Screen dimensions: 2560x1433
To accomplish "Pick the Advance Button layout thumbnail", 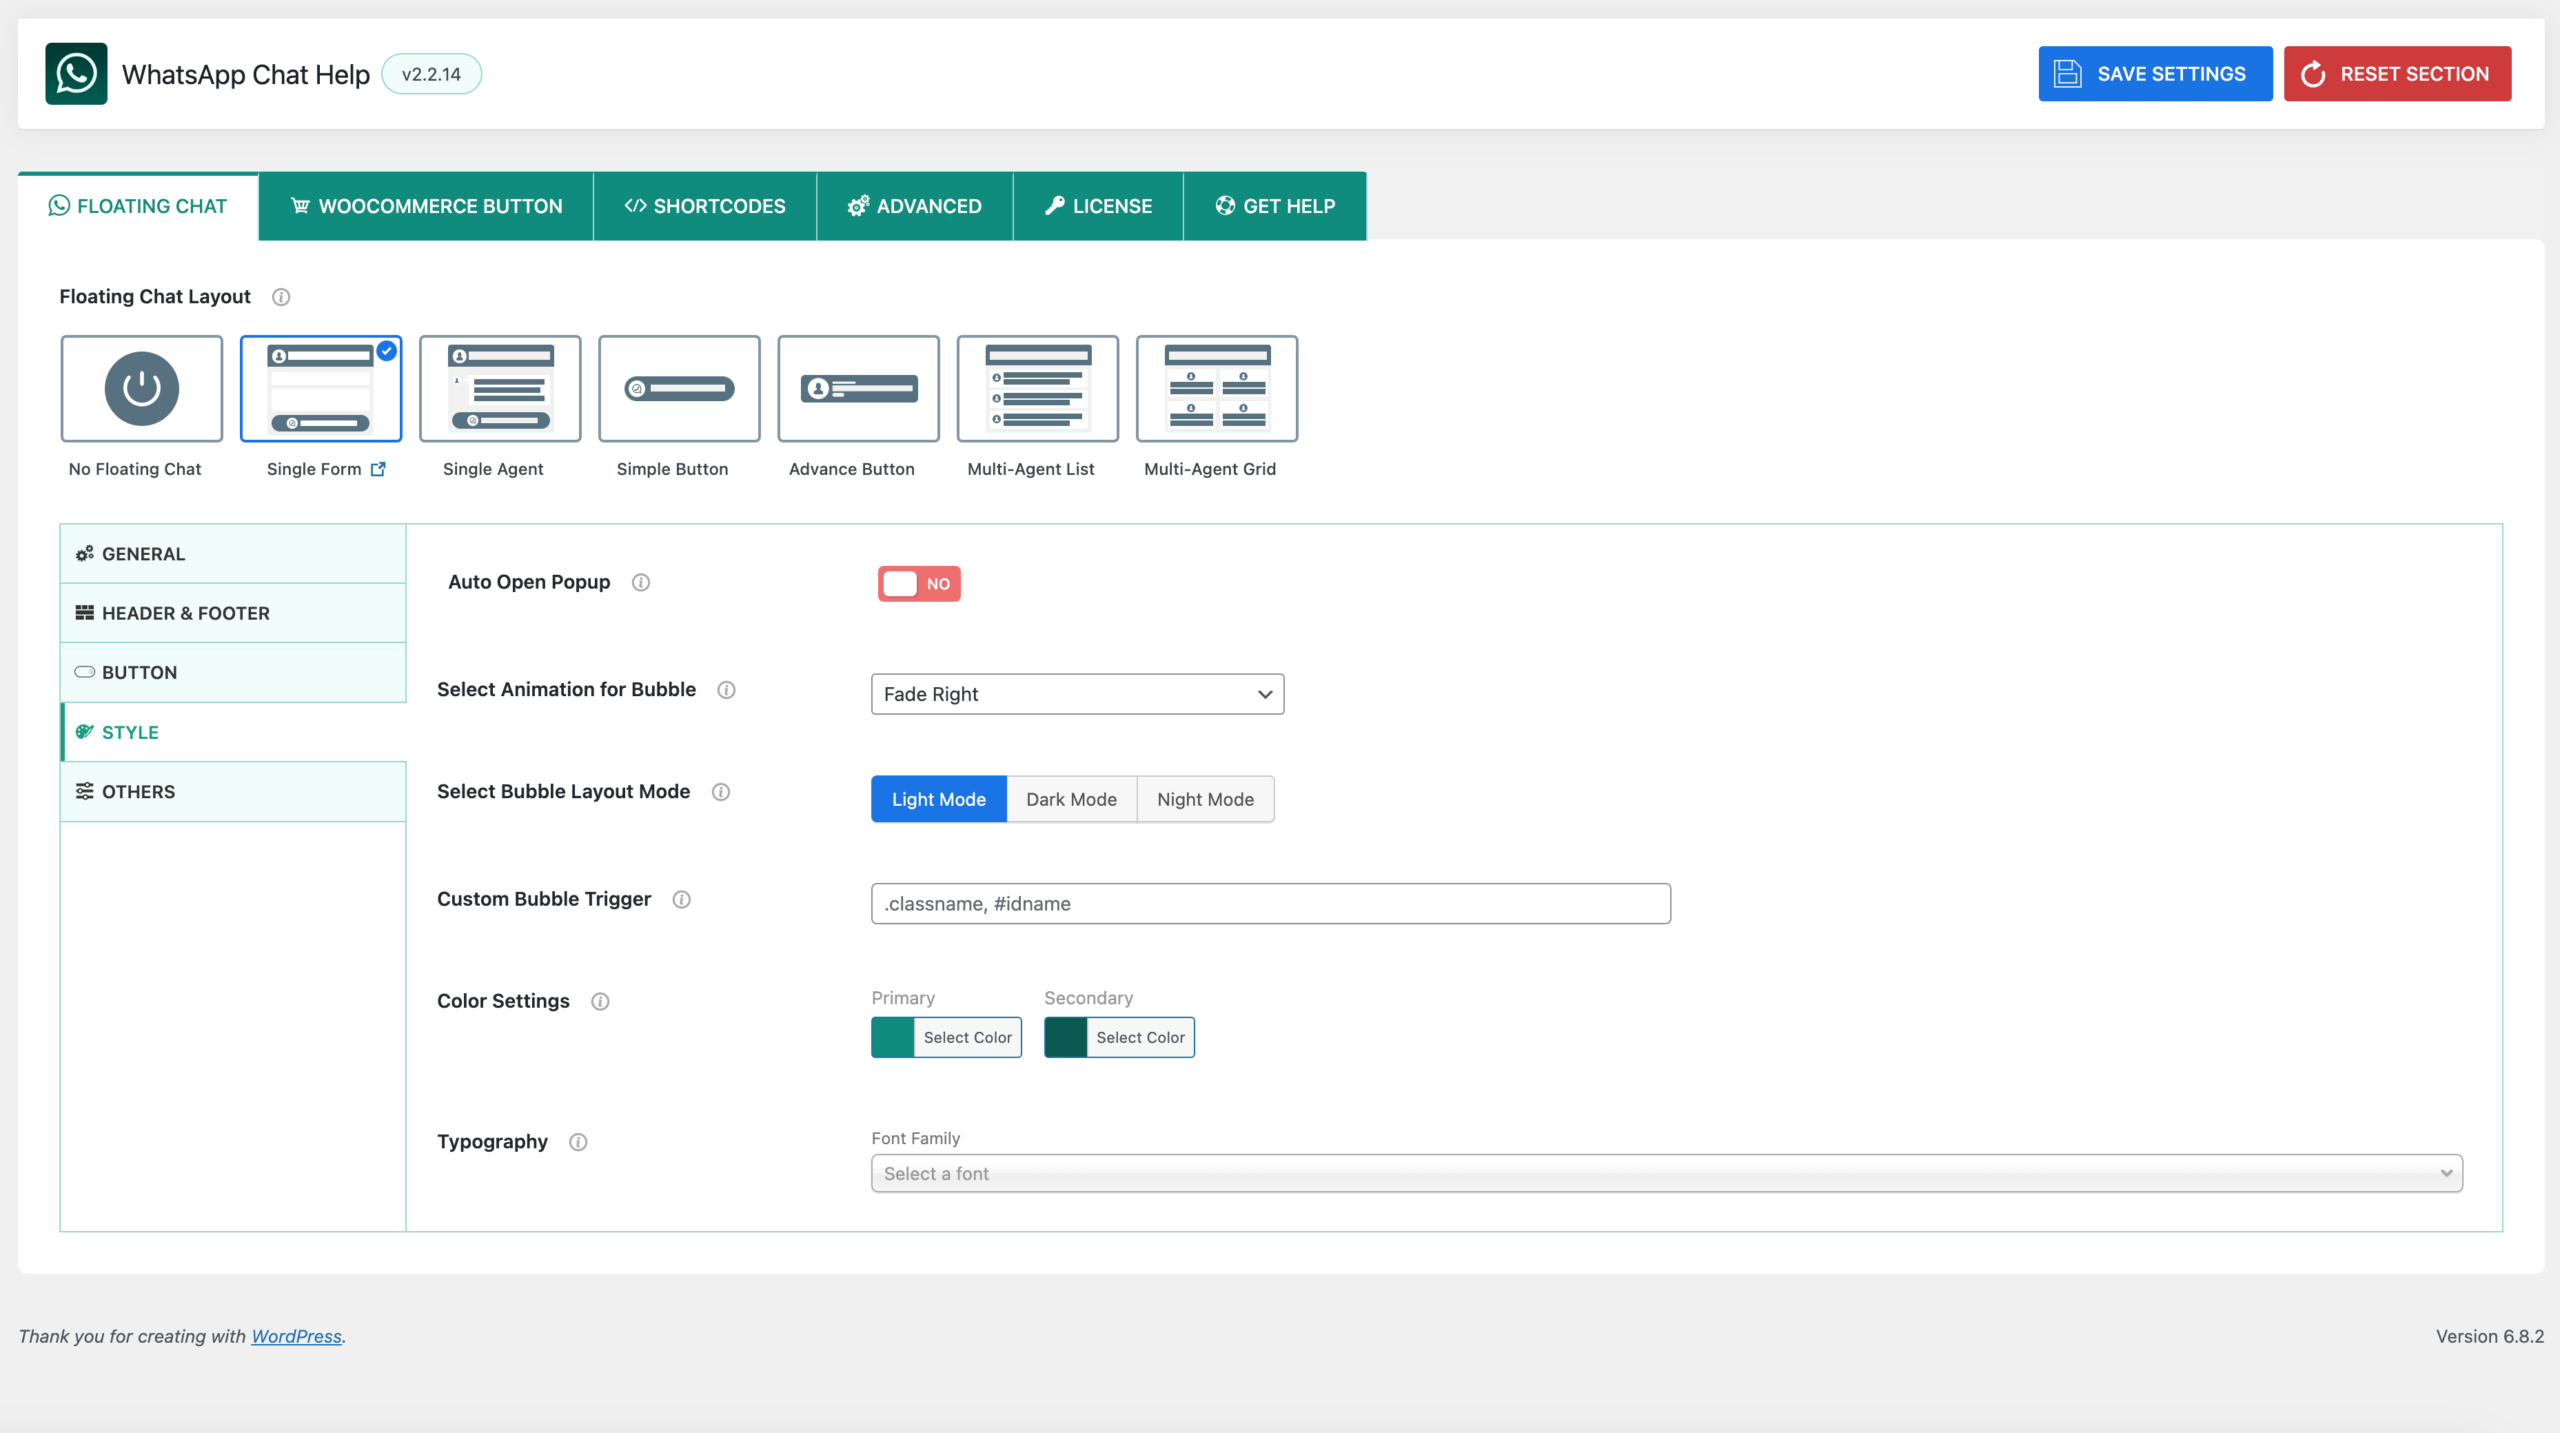I will [858, 388].
